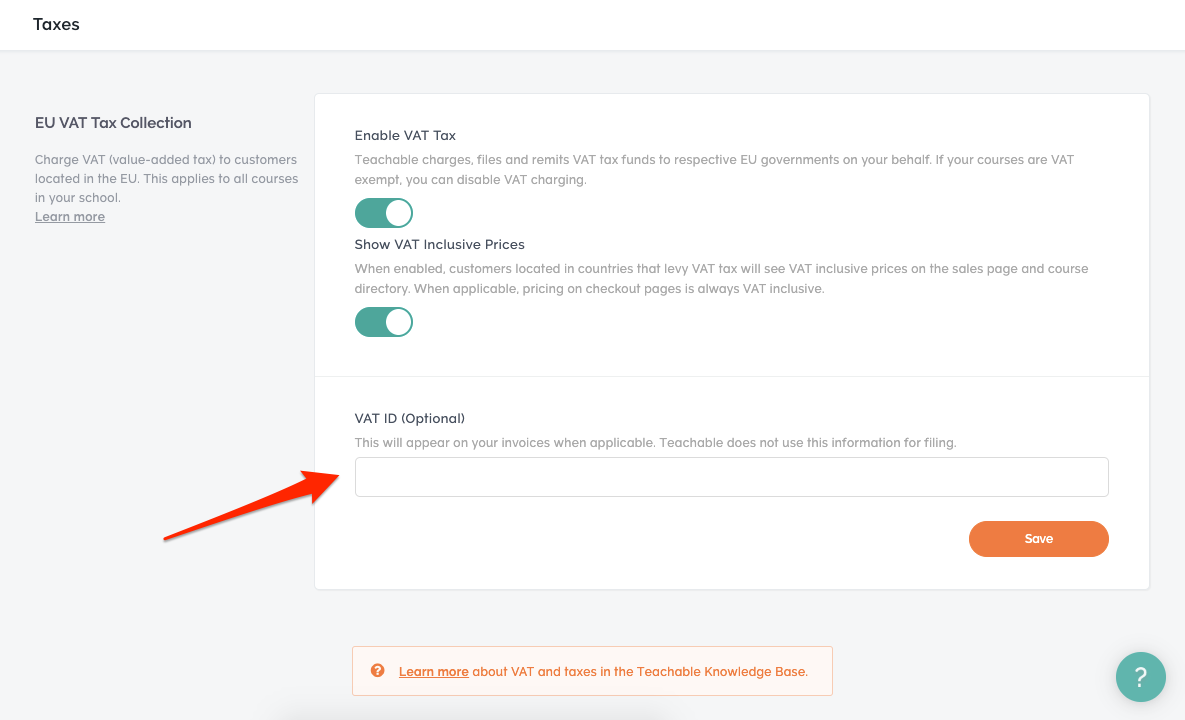
Task: Click the Taxes page heading
Action: [x=56, y=24]
